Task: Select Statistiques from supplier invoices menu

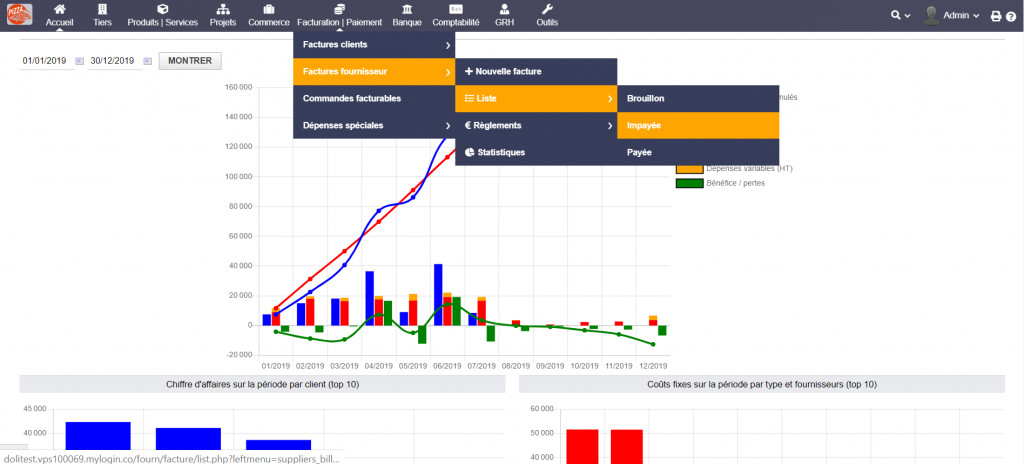Action: pyautogui.click(x=535, y=152)
